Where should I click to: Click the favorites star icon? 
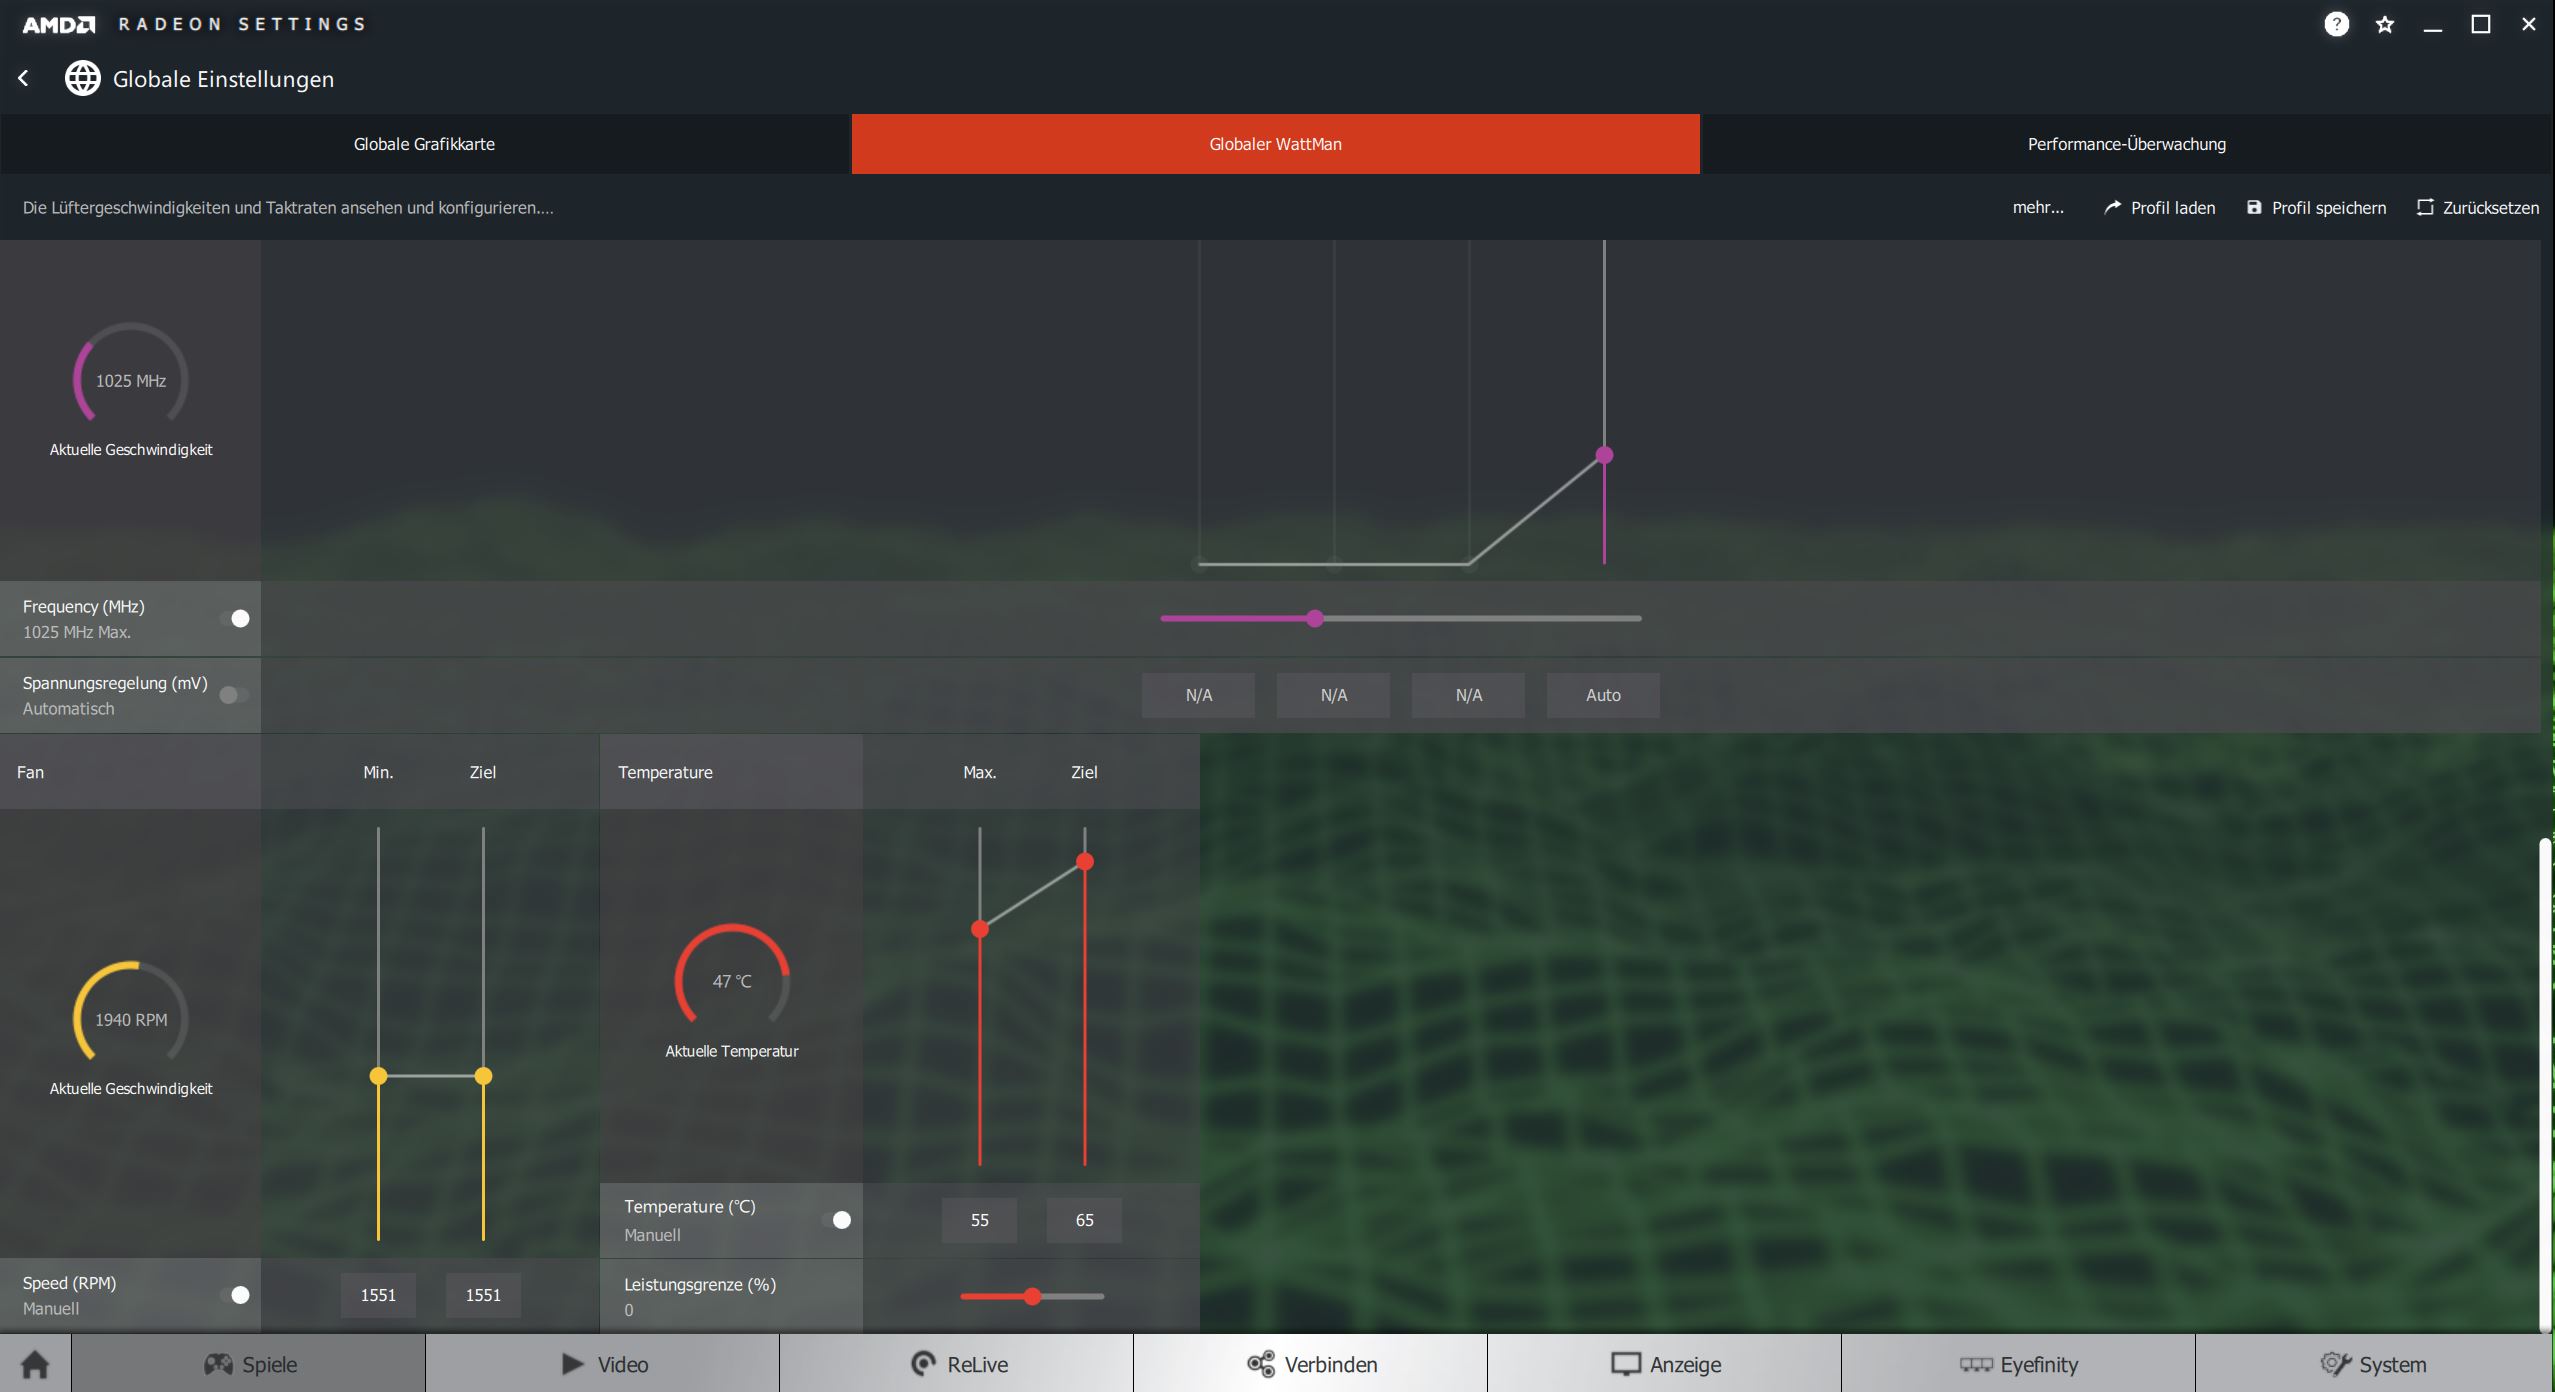click(x=2385, y=24)
